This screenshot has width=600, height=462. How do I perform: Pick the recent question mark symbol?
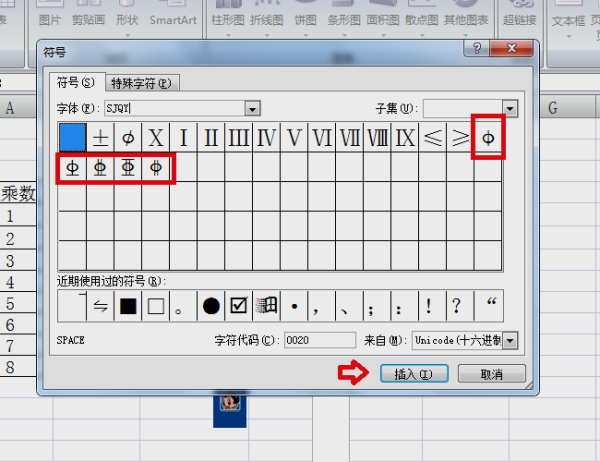coord(460,306)
